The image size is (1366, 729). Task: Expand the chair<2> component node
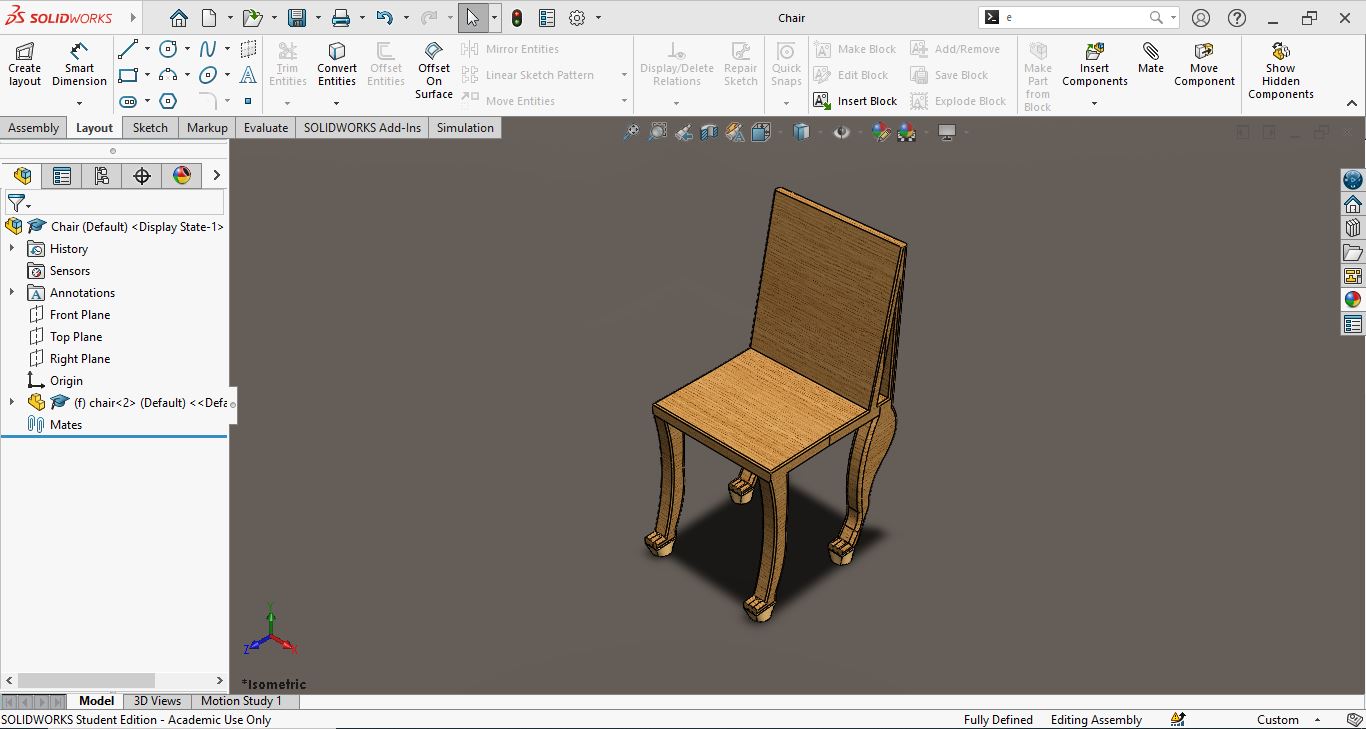[x=12, y=402]
